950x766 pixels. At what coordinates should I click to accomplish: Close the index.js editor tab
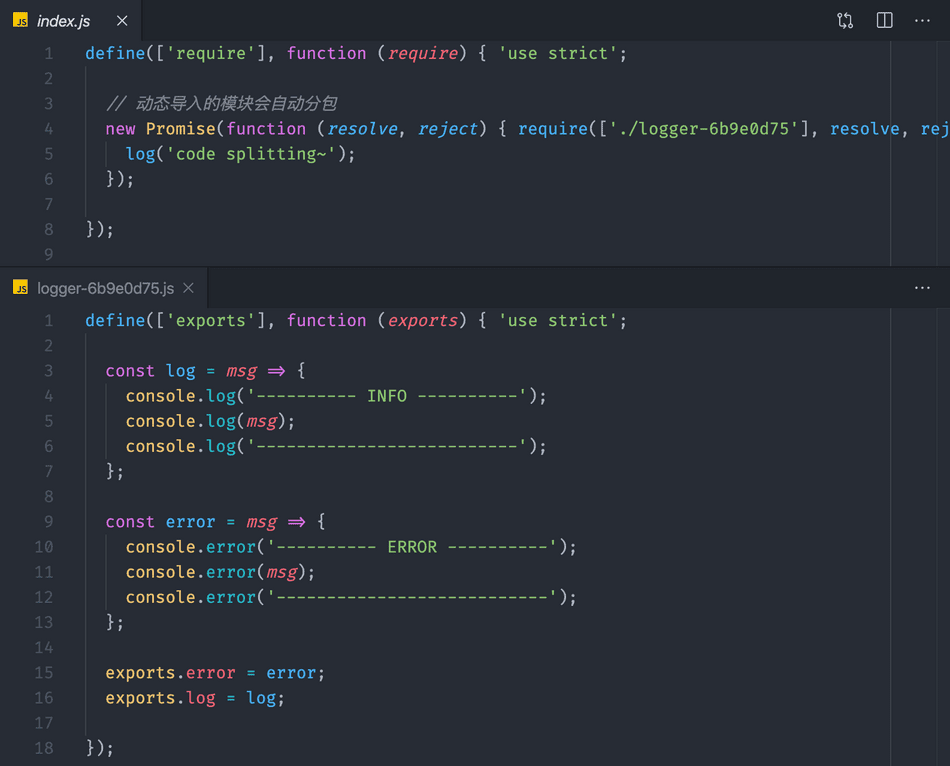[x=122, y=21]
